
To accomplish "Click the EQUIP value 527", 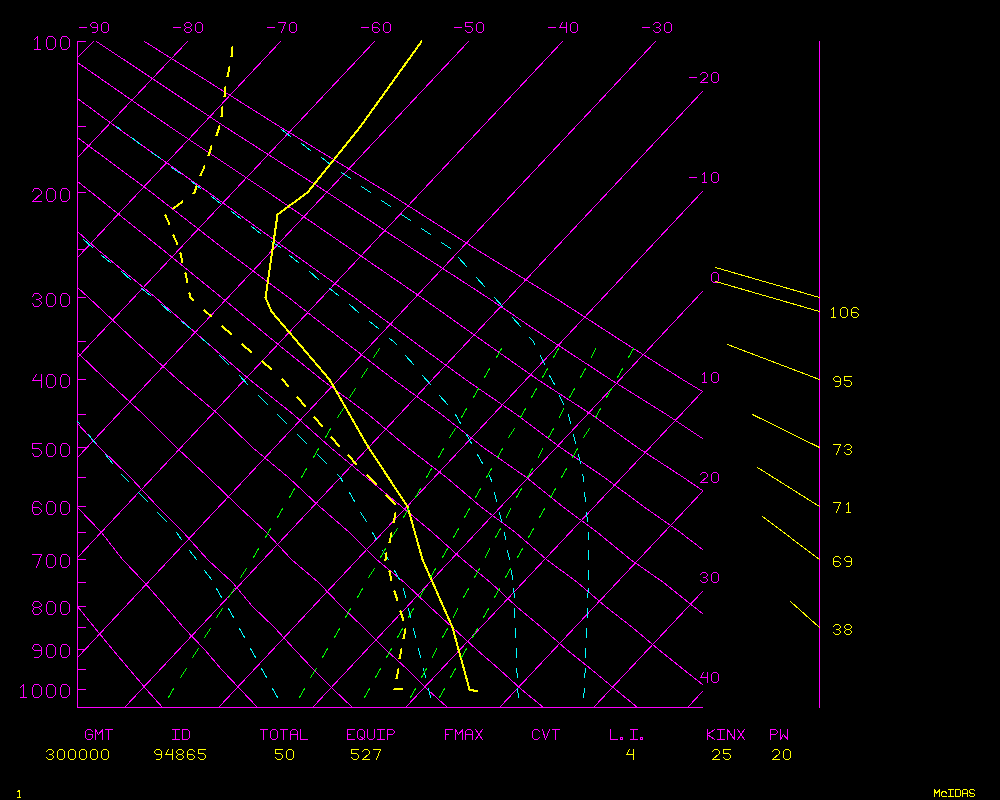I will [365, 755].
